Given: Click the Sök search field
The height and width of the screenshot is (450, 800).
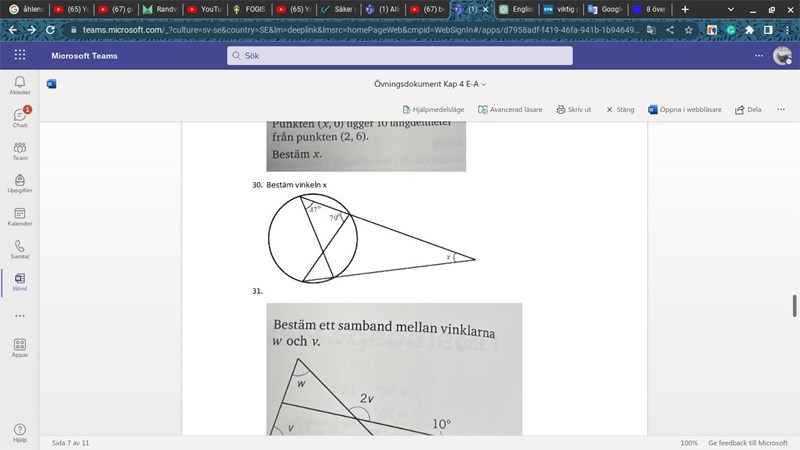Looking at the screenshot, I should point(400,56).
